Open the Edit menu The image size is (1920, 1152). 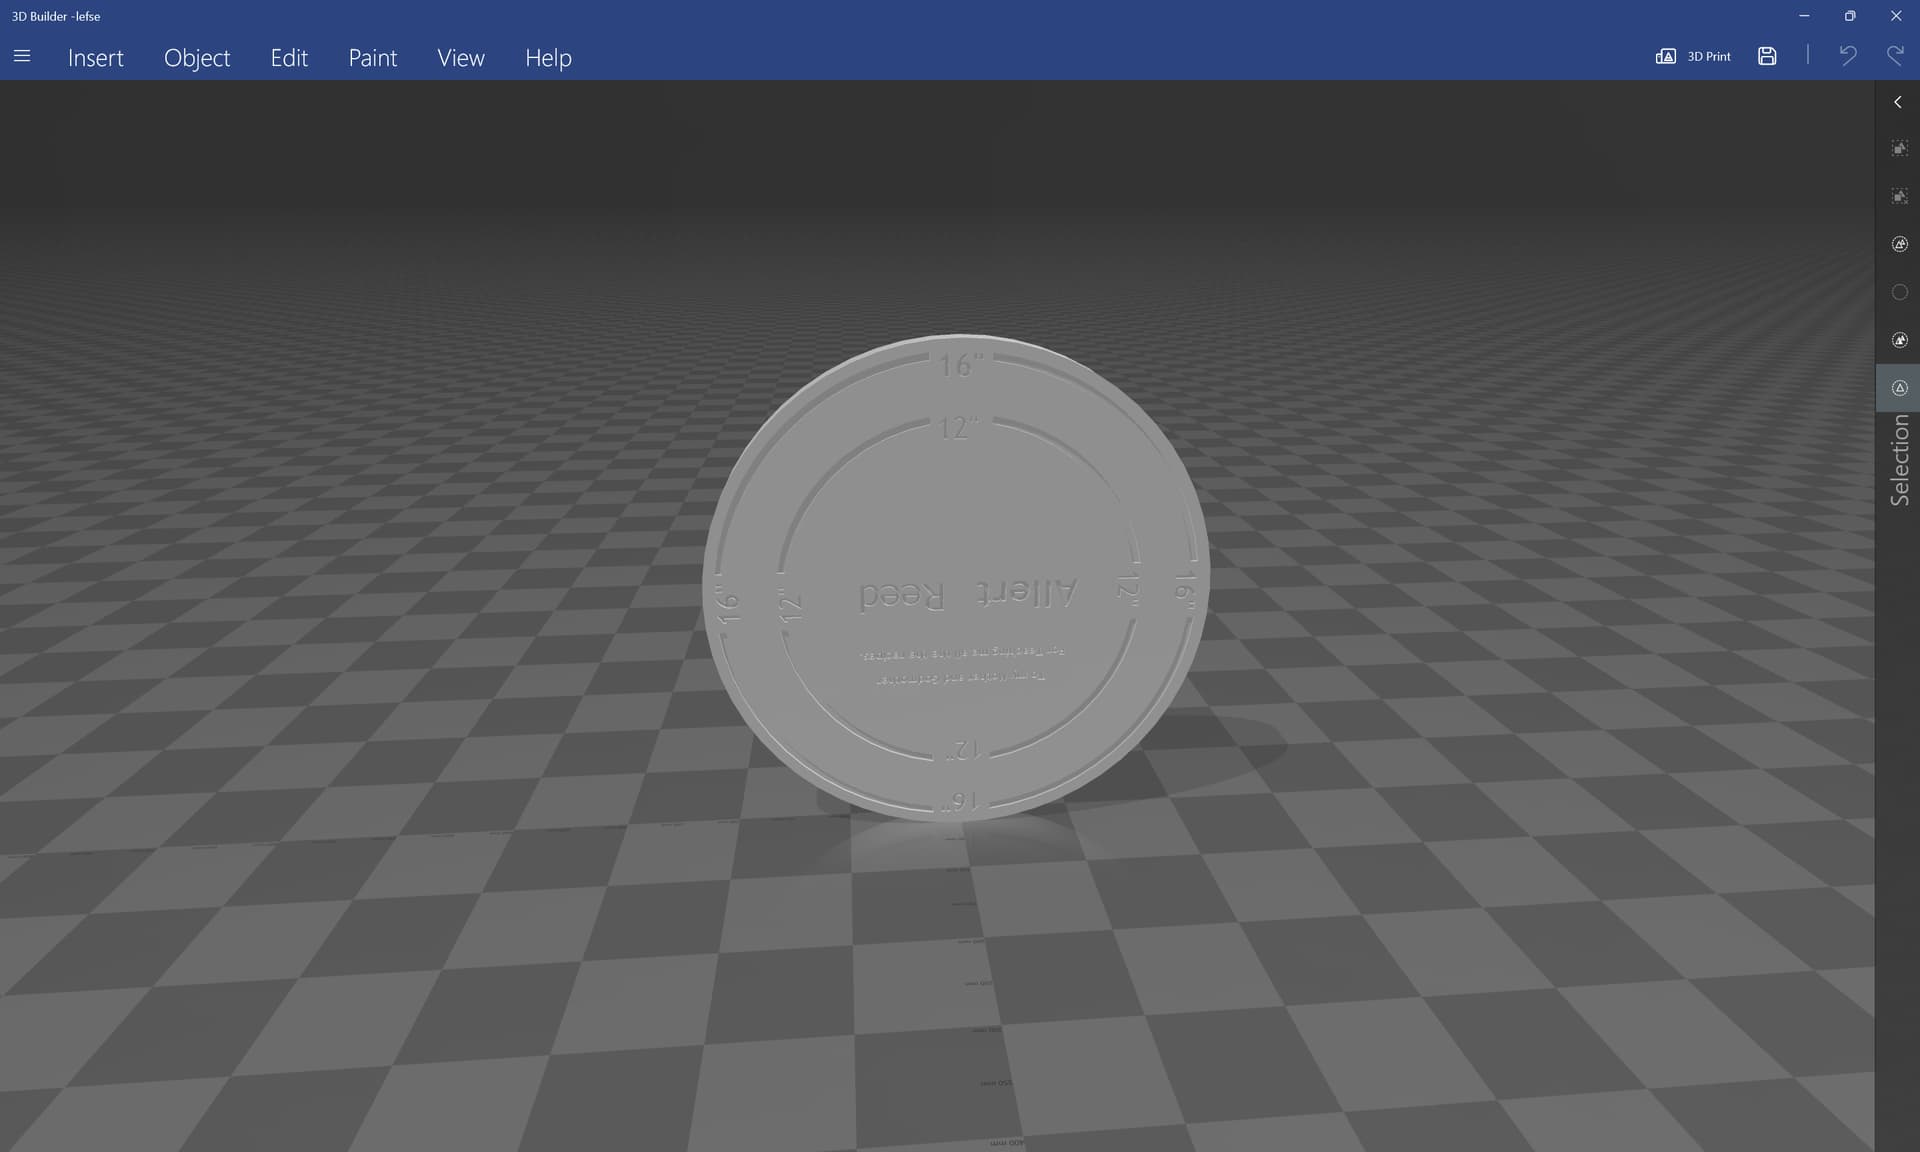coord(289,58)
